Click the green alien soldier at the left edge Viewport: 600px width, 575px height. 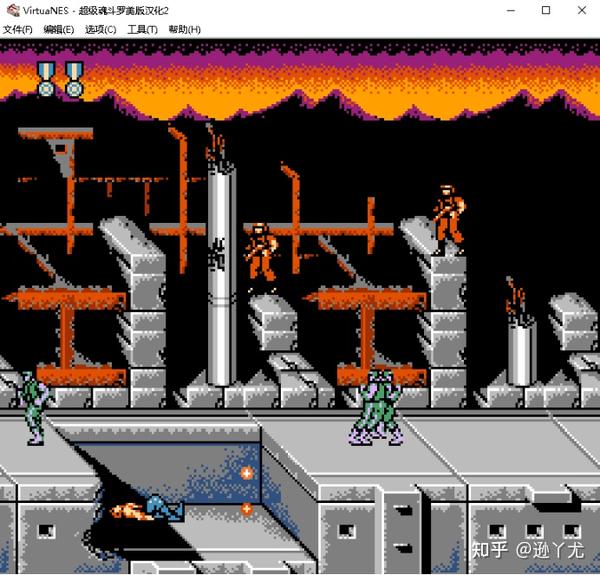pyautogui.click(x=33, y=408)
